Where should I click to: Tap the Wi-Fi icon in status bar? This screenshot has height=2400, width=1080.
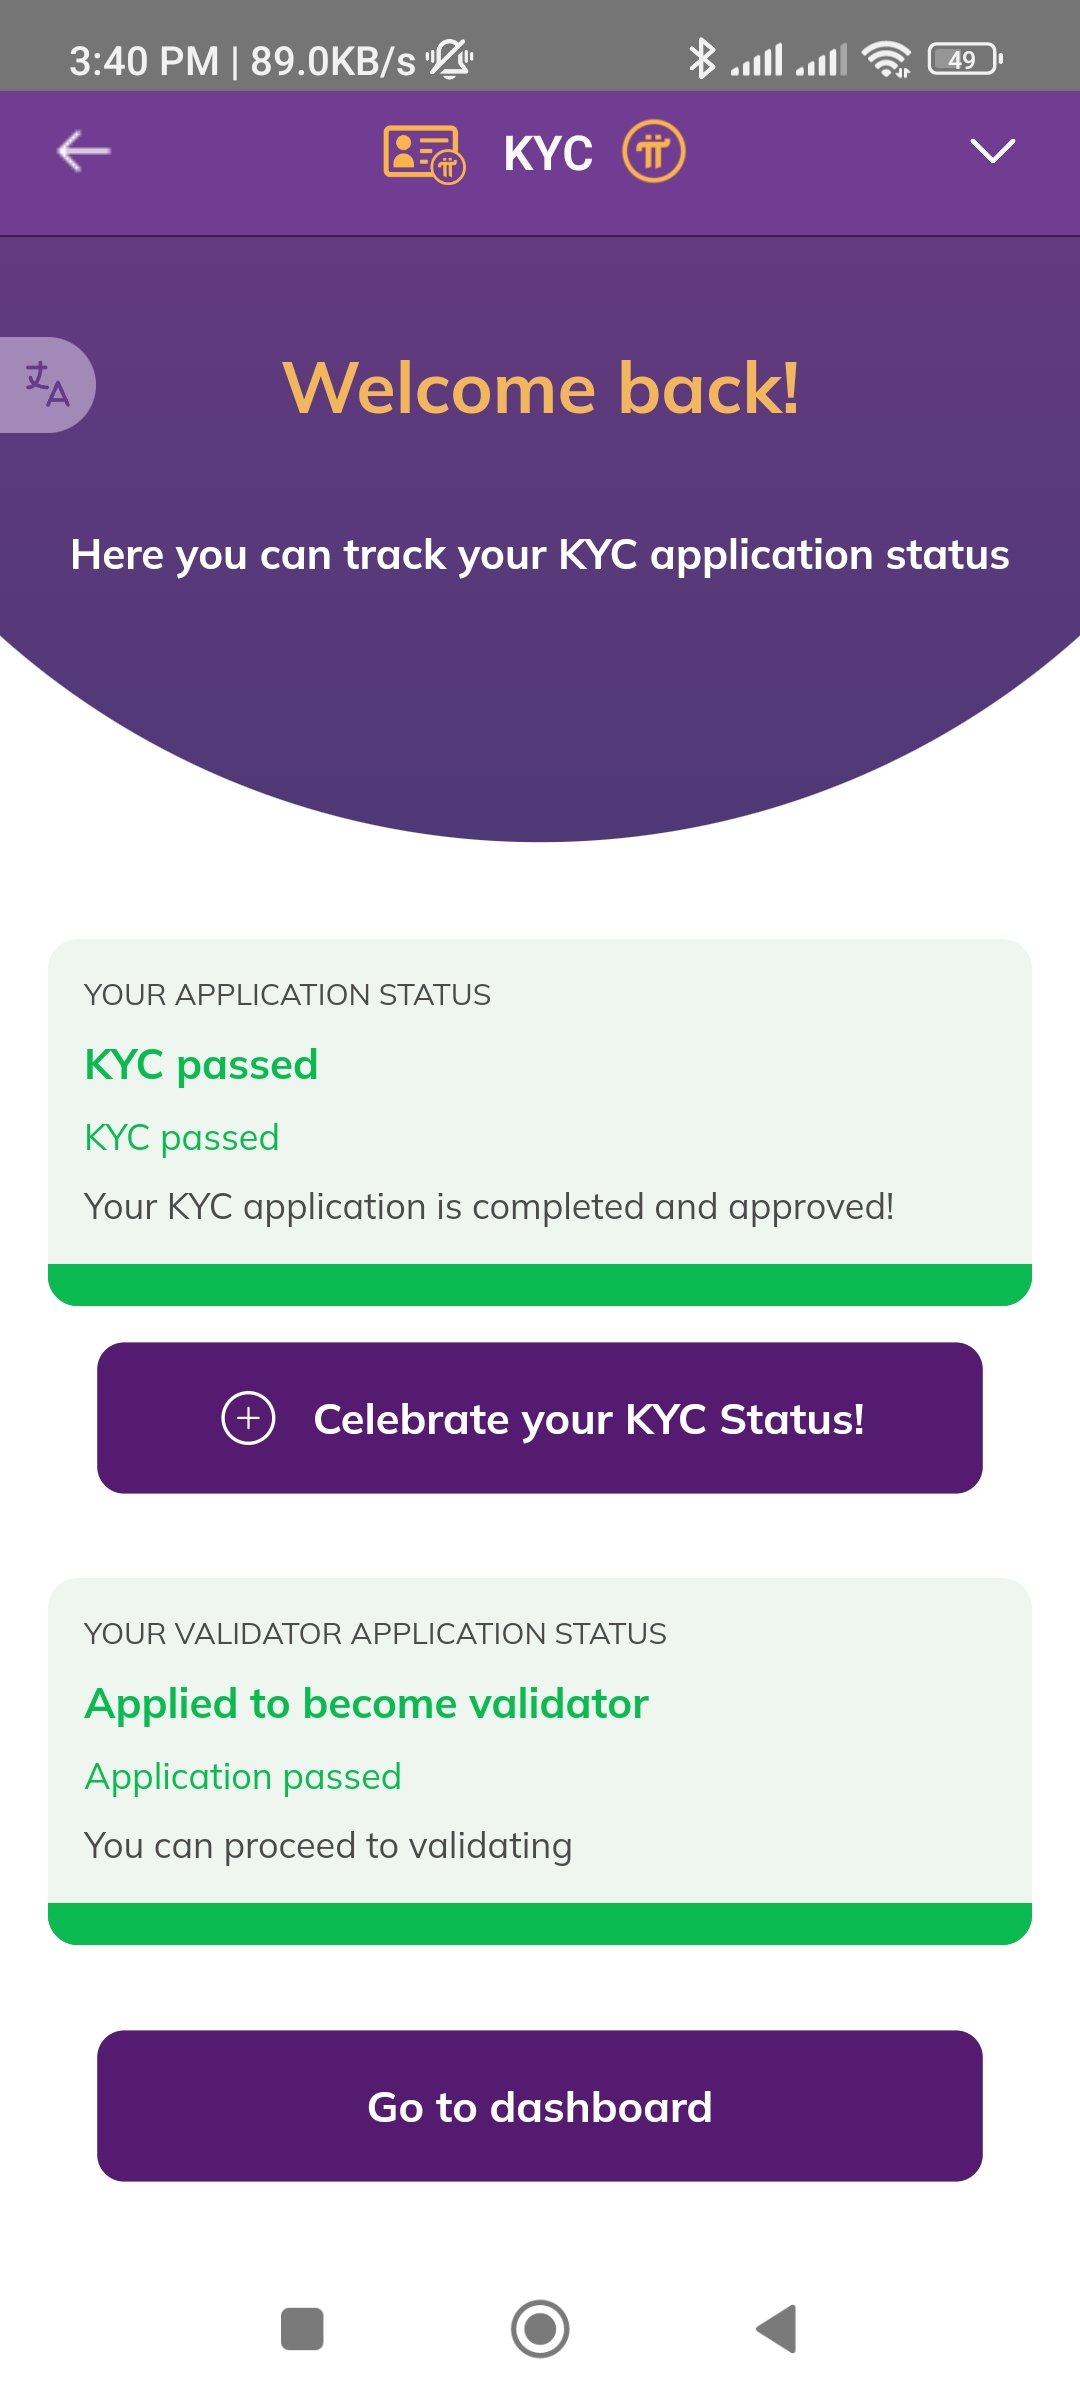point(887,60)
